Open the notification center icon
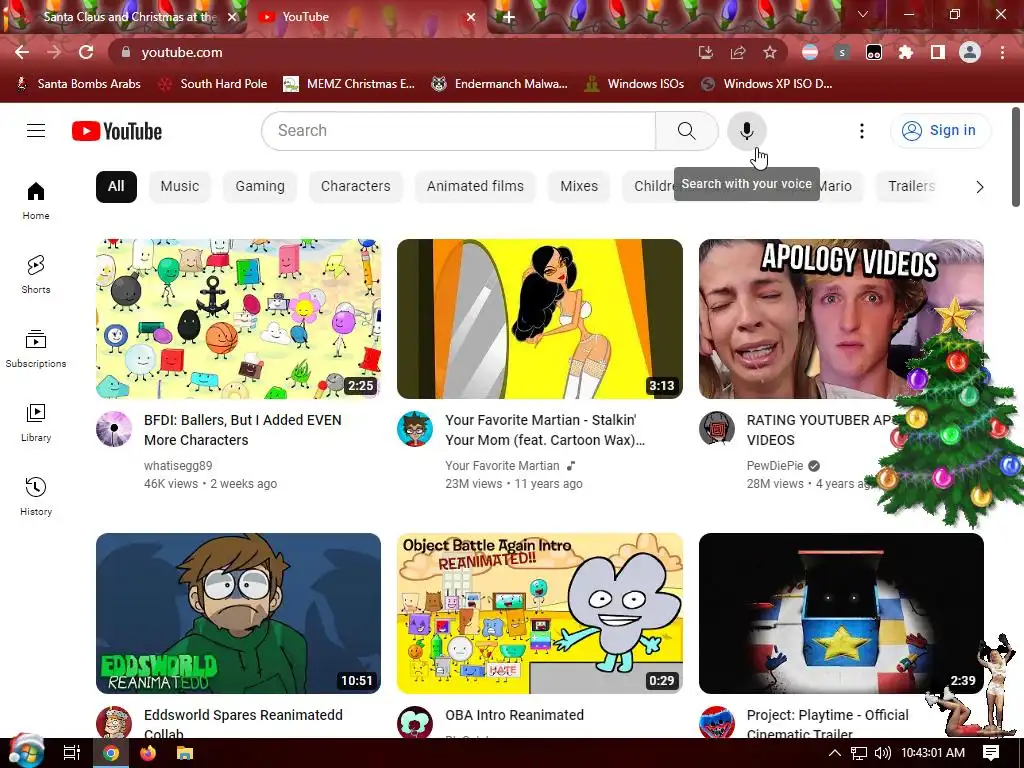Image resolution: width=1024 pixels, height=768 pixels. pyautogui.click(x=991, y=753)
